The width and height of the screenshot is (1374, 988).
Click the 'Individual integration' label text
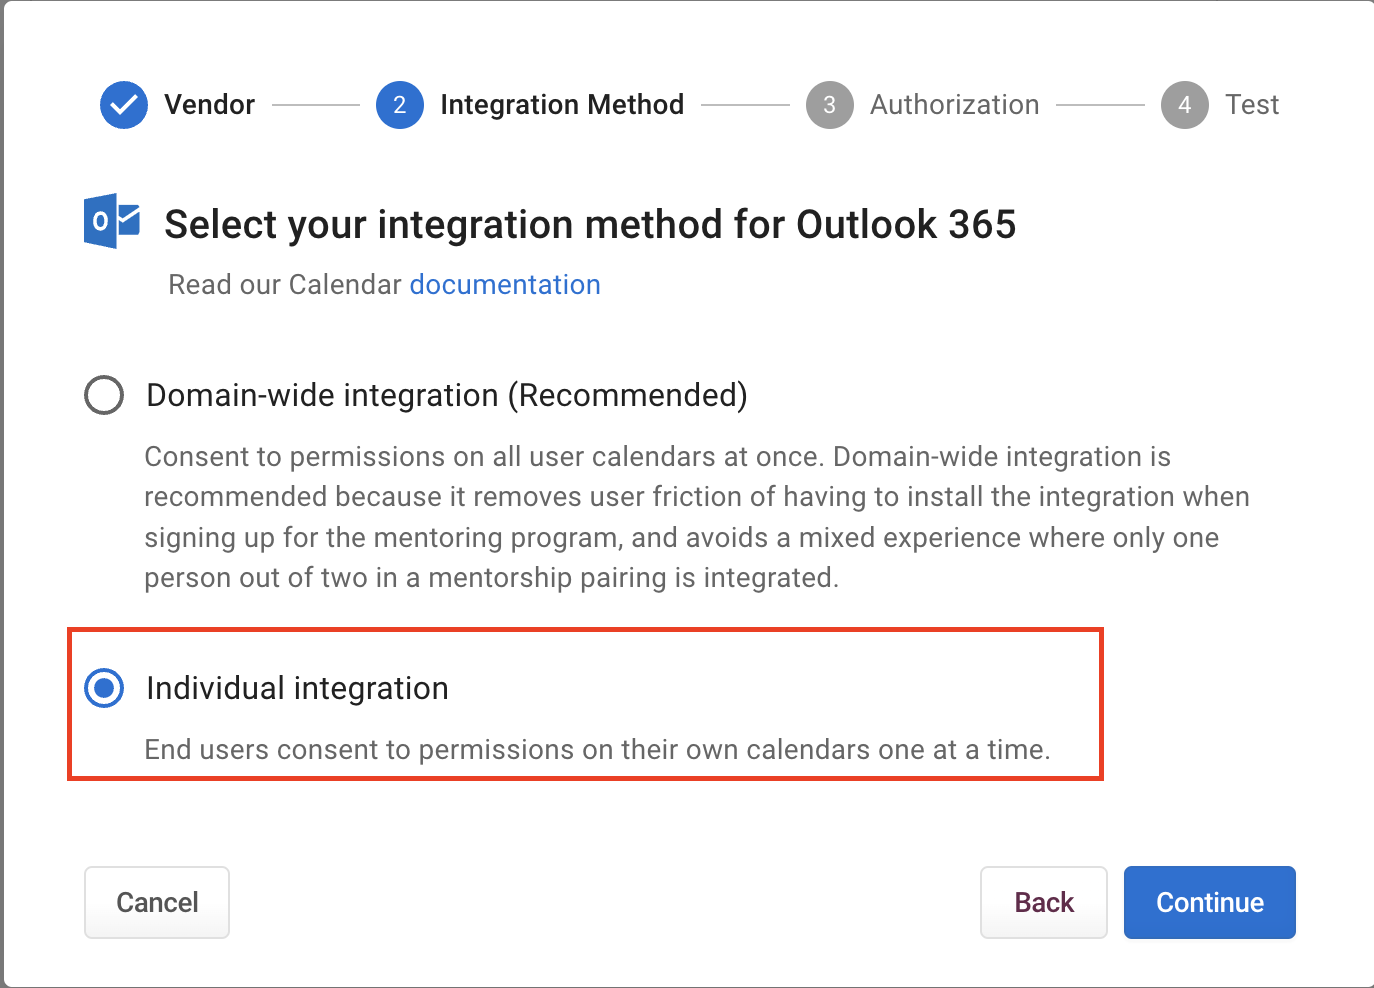tap(297, 689)
